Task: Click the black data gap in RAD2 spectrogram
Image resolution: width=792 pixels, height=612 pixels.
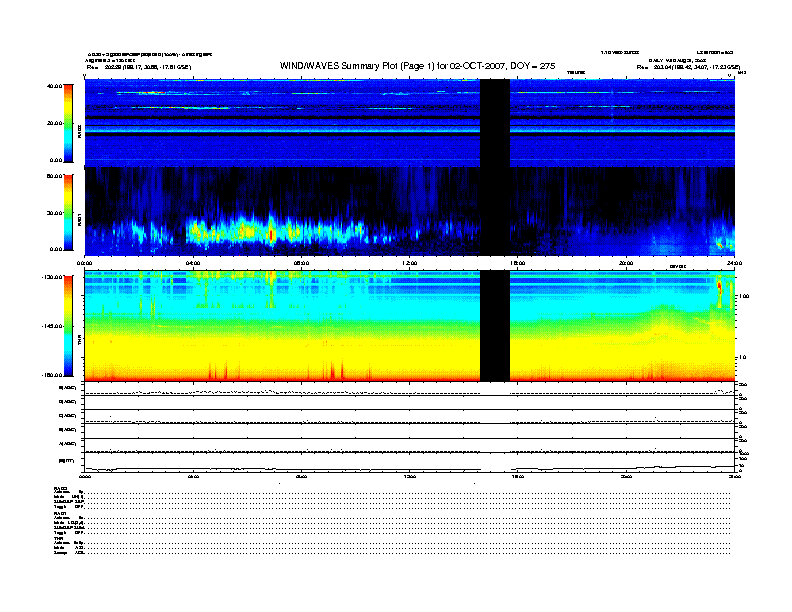Action: coord(494,123)
